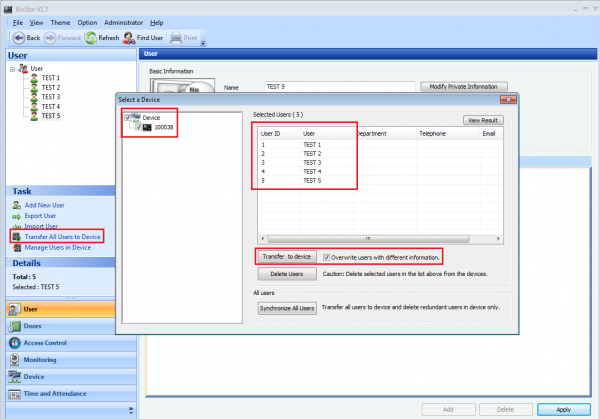Click Export User task icon

click(16, 215)
